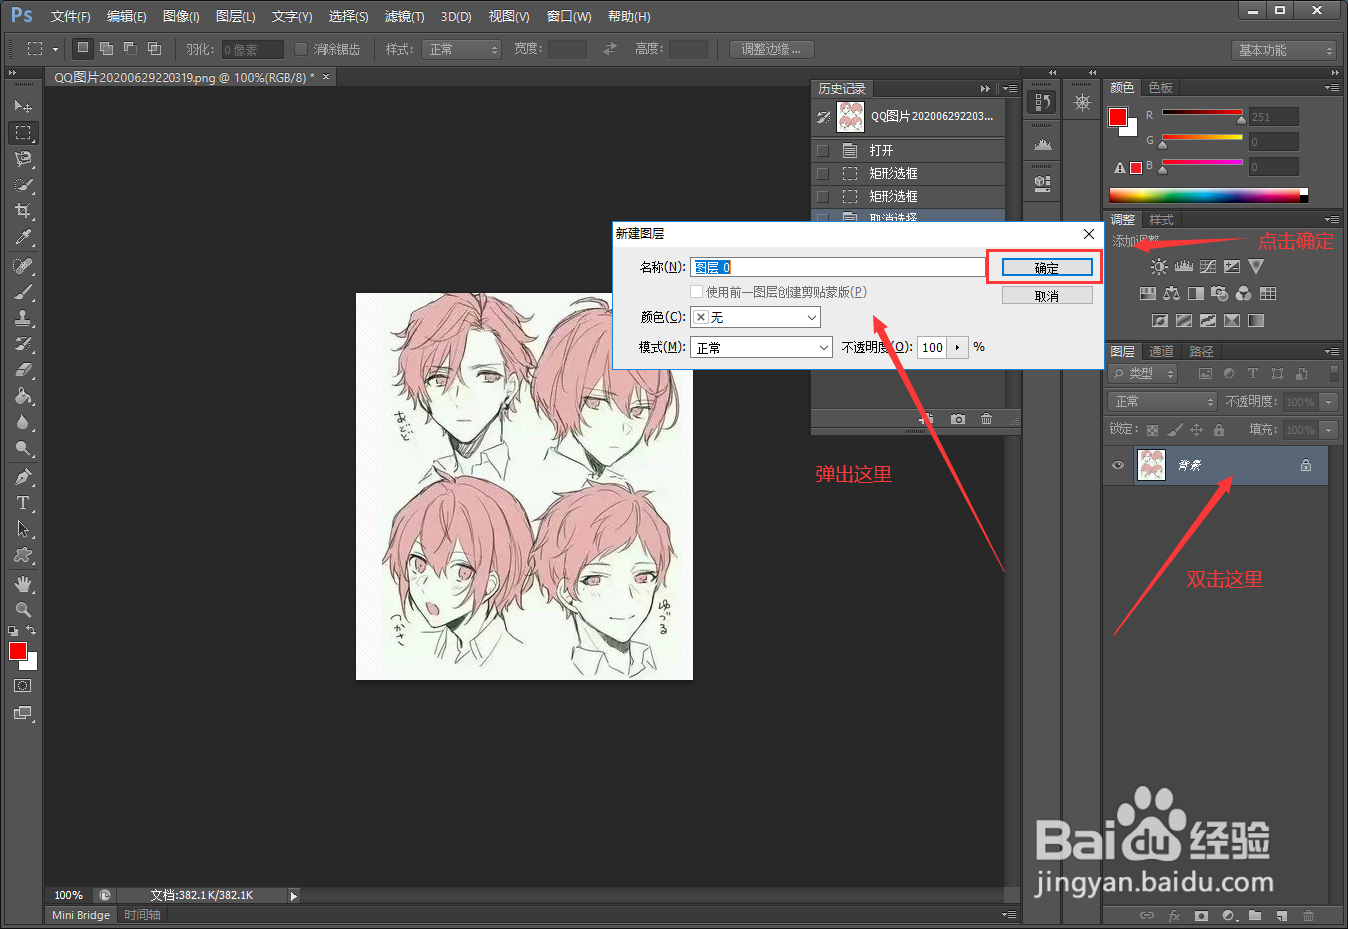Click 确定 (OK) button in dialog
The width and height of the screenshot is (1348, 929).
point(1047,268)
